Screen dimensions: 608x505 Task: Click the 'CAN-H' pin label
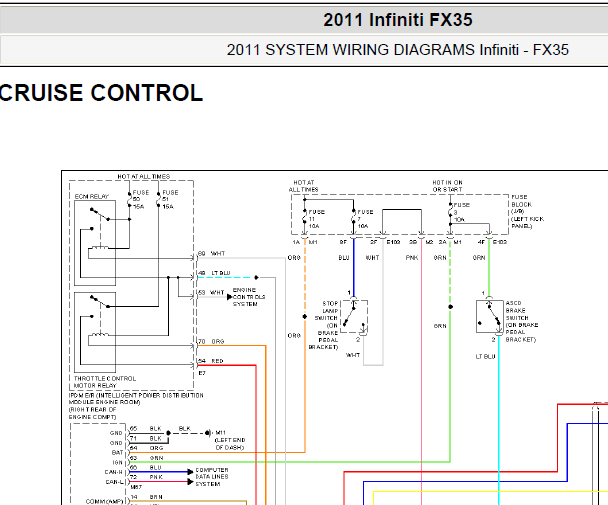[x=114, y=472]
